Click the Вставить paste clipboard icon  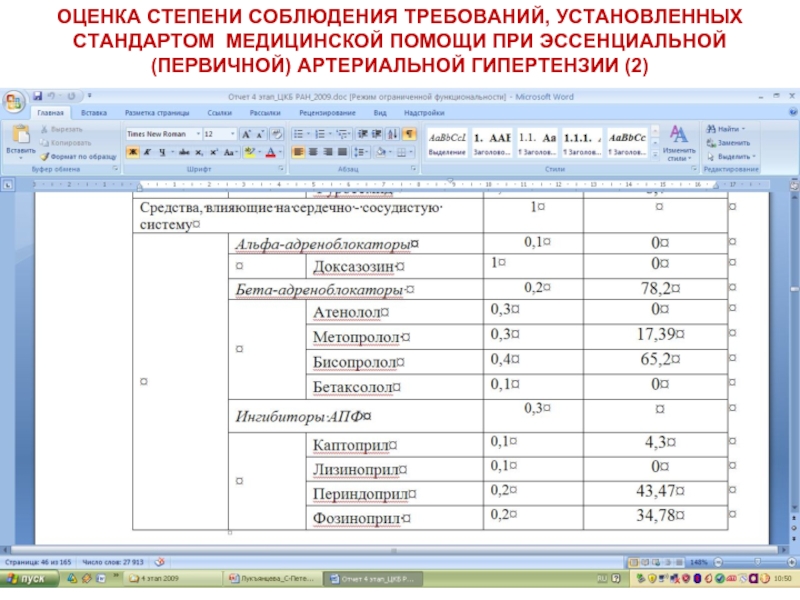tap(21, 134)
